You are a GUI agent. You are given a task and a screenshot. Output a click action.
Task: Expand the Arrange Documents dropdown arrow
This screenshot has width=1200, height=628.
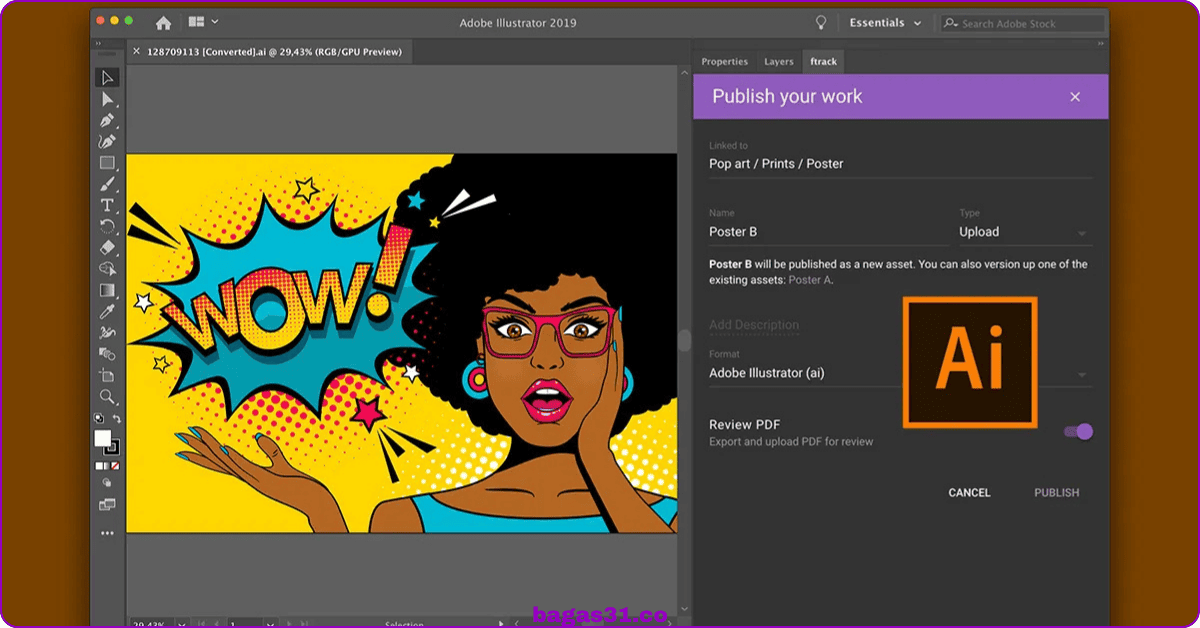[x=215, y=22]
